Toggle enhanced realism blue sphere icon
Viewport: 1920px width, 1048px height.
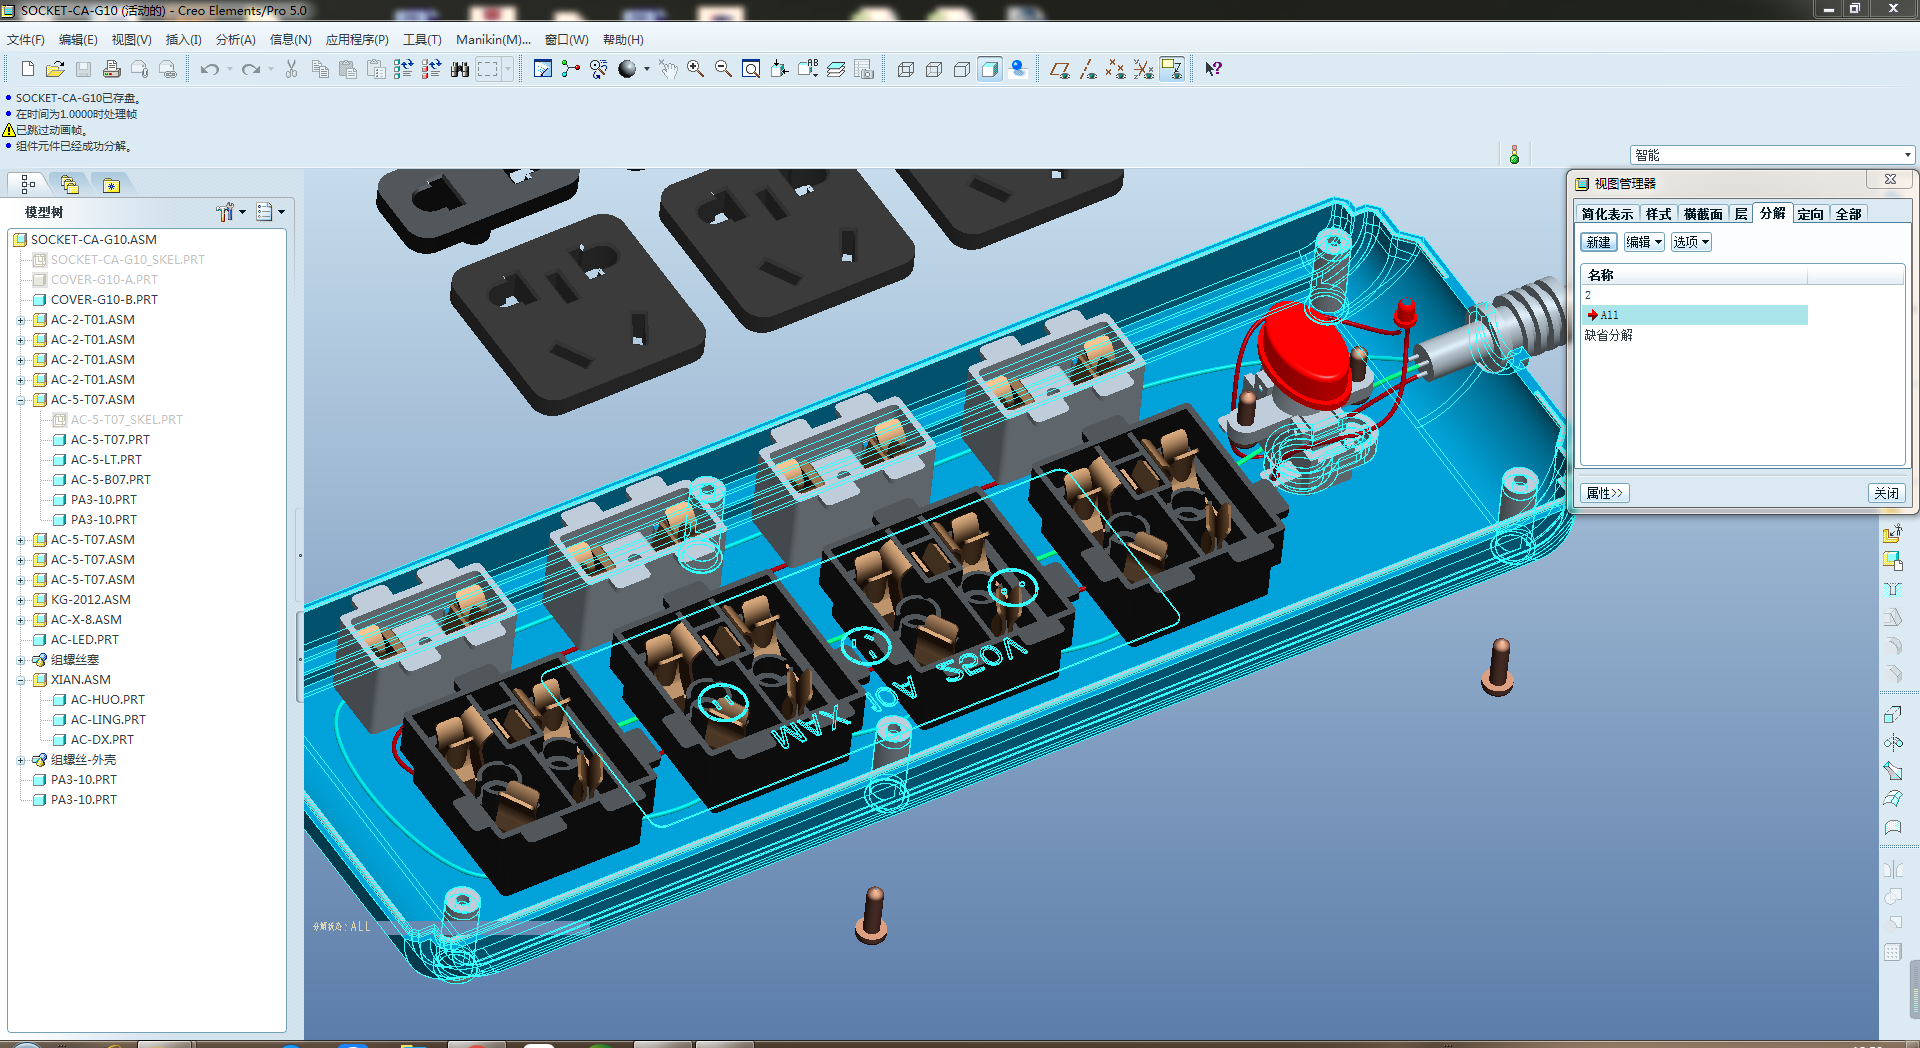1018,69
